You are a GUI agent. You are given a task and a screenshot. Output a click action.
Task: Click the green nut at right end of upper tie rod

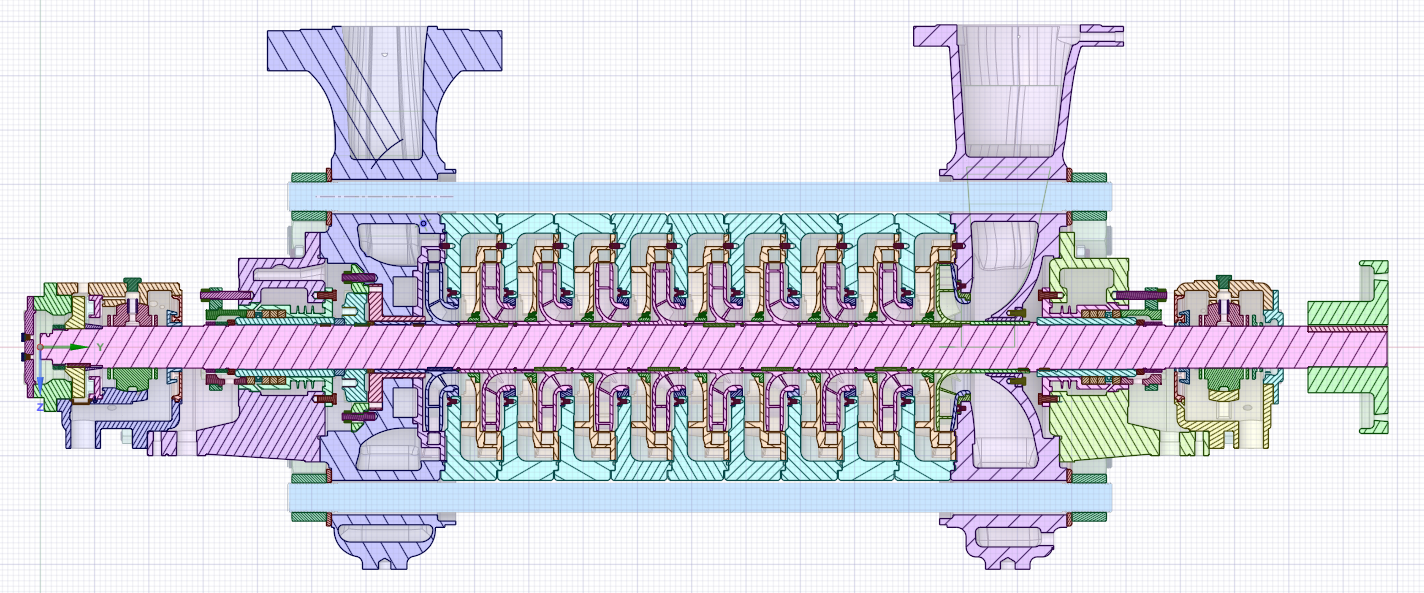tap(1090, 177)
